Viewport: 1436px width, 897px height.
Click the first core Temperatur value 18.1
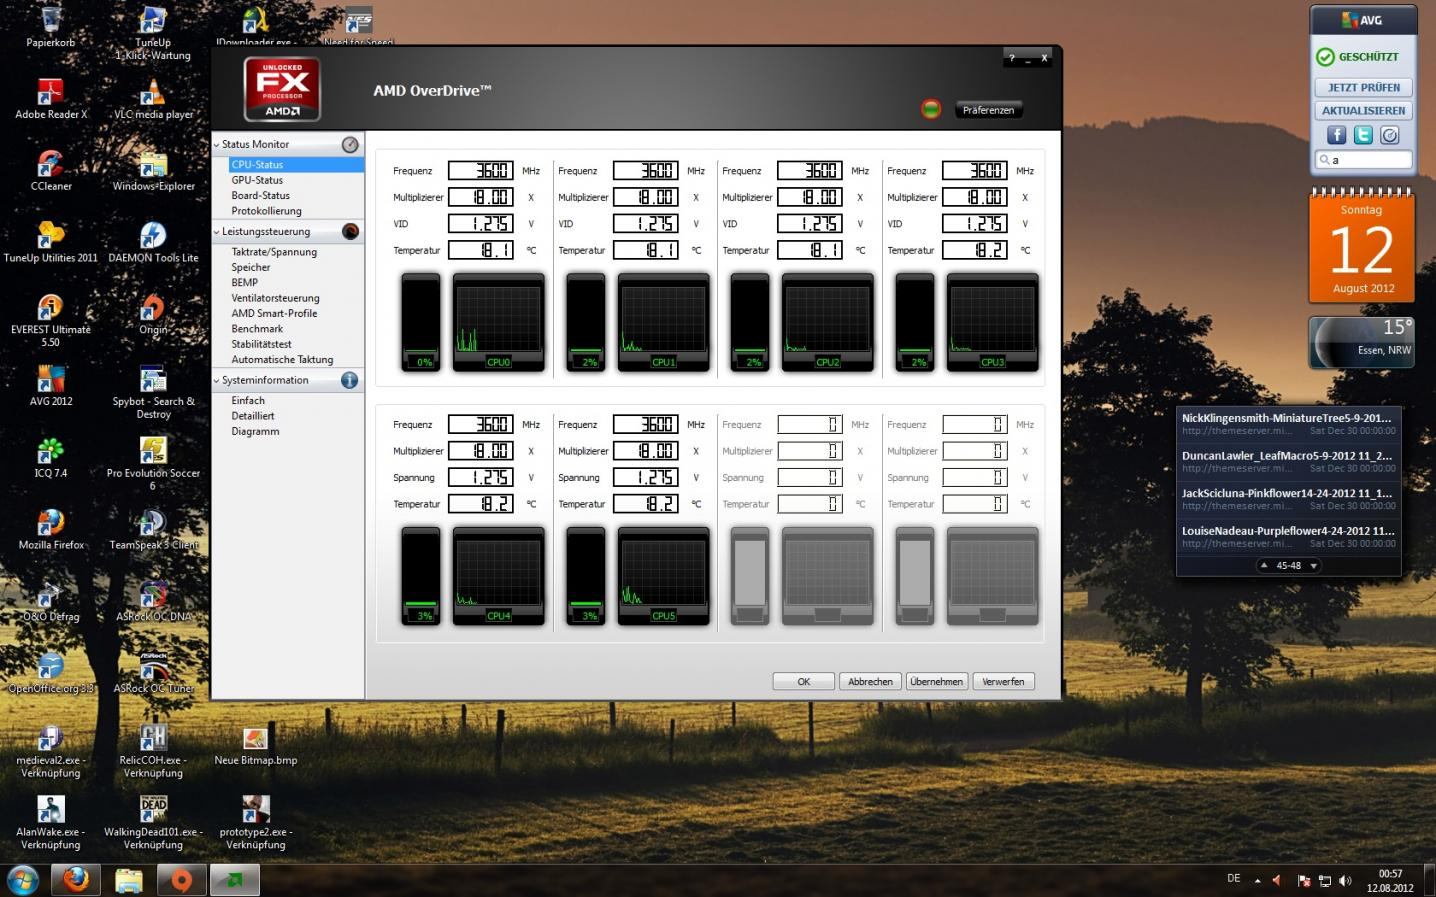481,250
